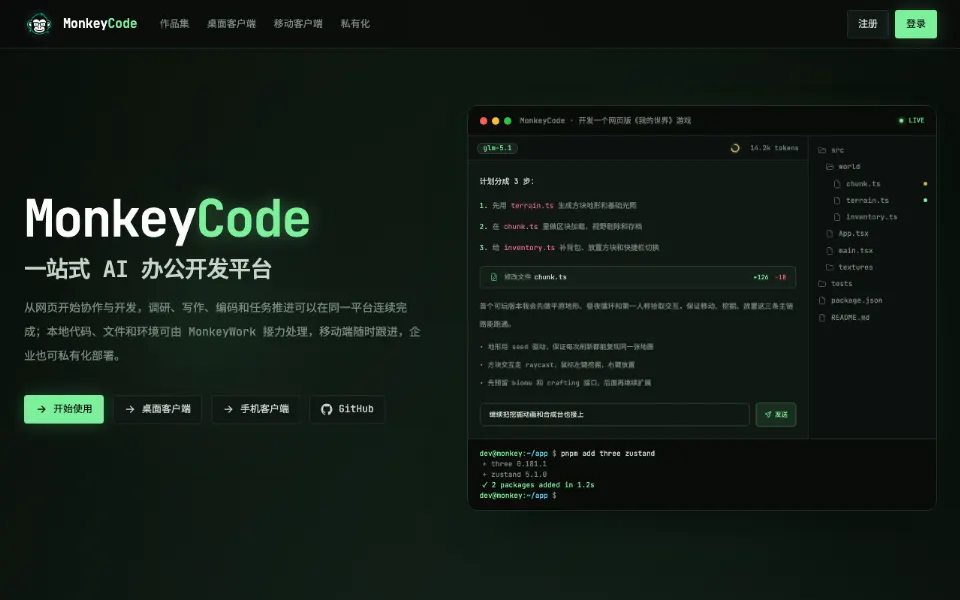The image size is (960, 600).
Task: Go to 移动客户端 in the top navigation
Action: 298,24
